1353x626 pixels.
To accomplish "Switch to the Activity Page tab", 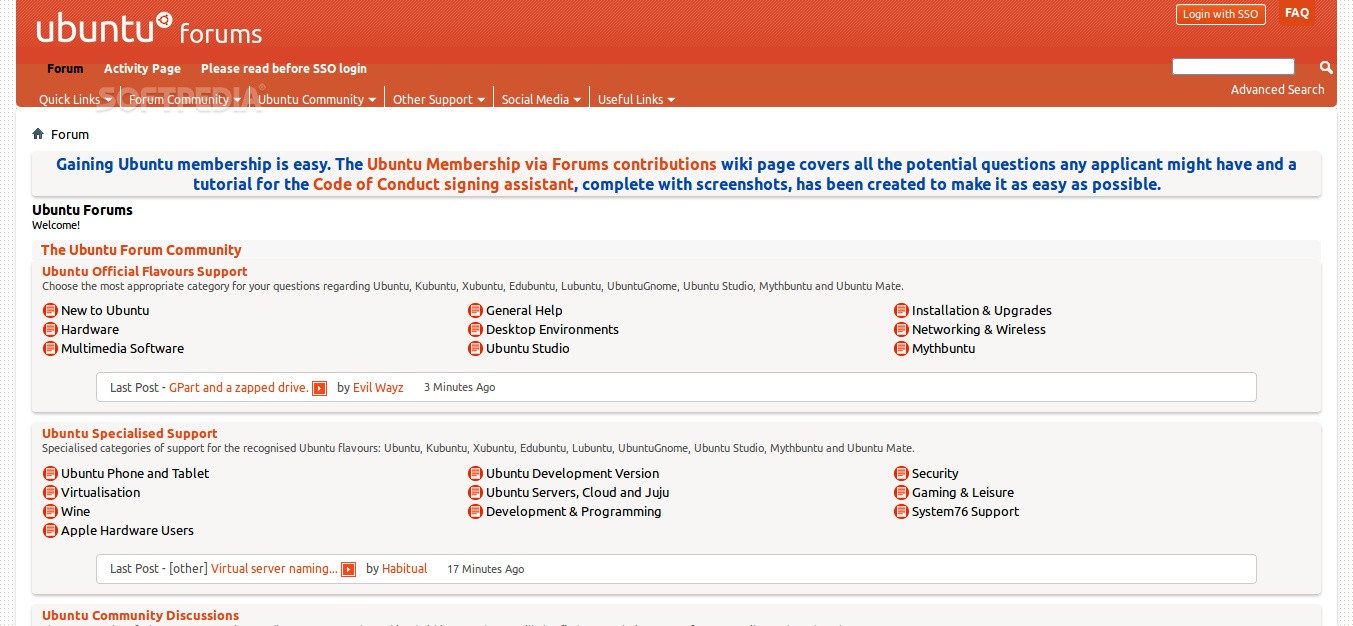I will point(142,68).
